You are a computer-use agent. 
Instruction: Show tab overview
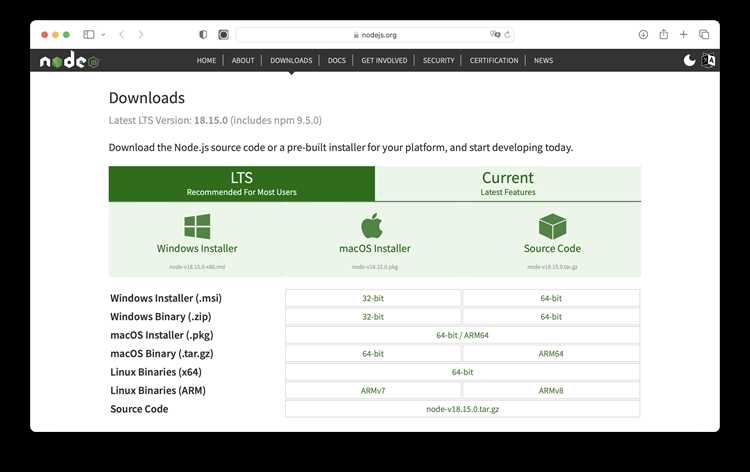click(x=704, y=34)
